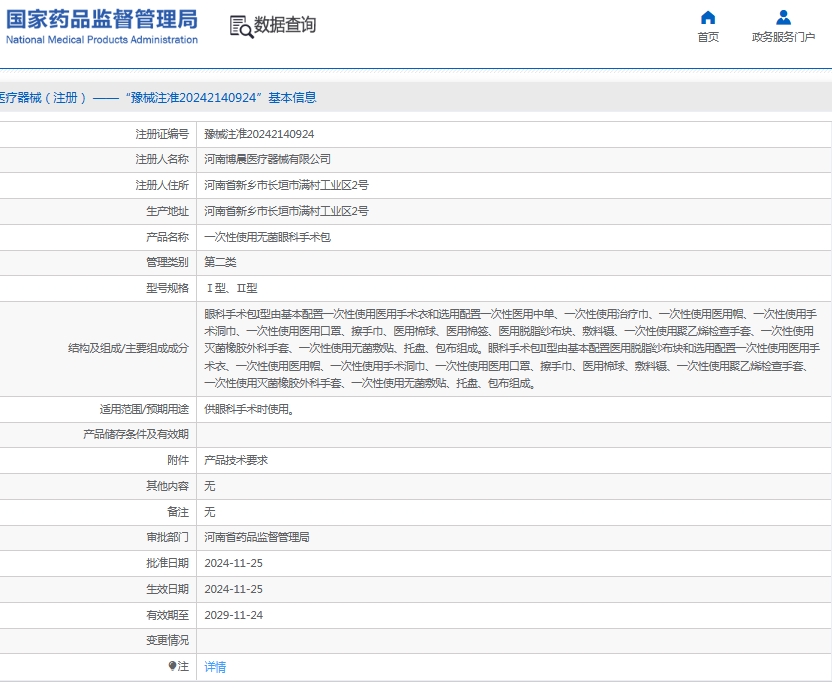This screenshot has height=690, width=832.
Task: Select the 注册证编号 label cell
Action: pos(162,134)
